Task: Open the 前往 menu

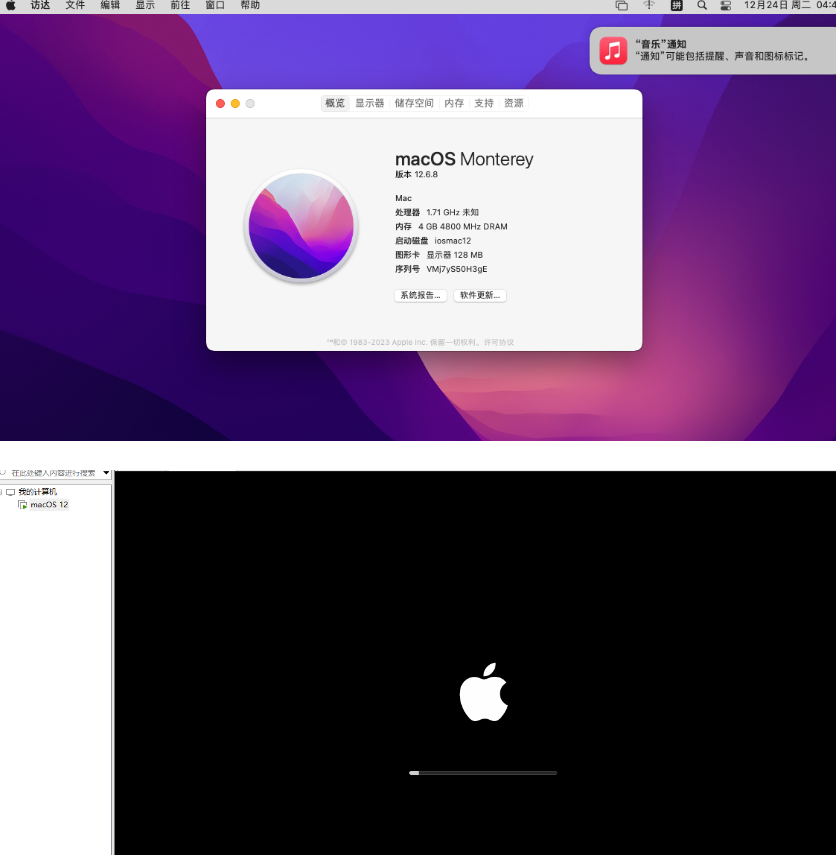Action: pos(179,5)
